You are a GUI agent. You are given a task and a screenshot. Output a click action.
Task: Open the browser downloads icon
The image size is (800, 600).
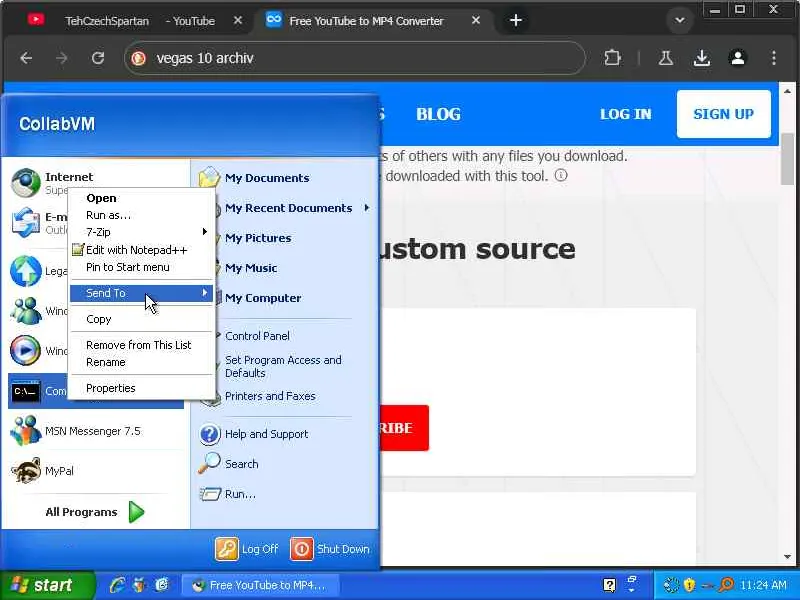pos(702,58)
